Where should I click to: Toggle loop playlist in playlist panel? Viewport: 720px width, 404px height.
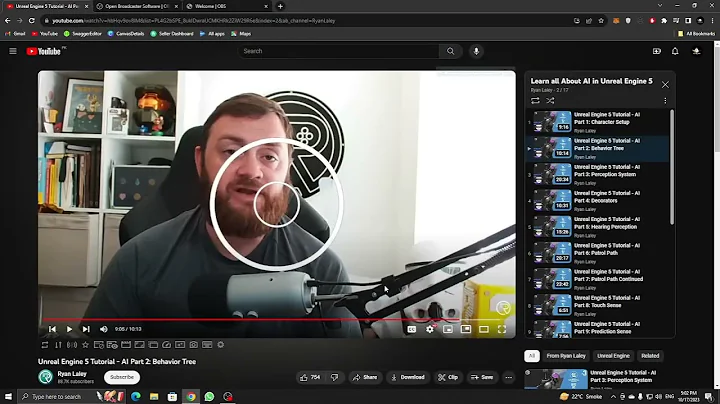point(535,101)
